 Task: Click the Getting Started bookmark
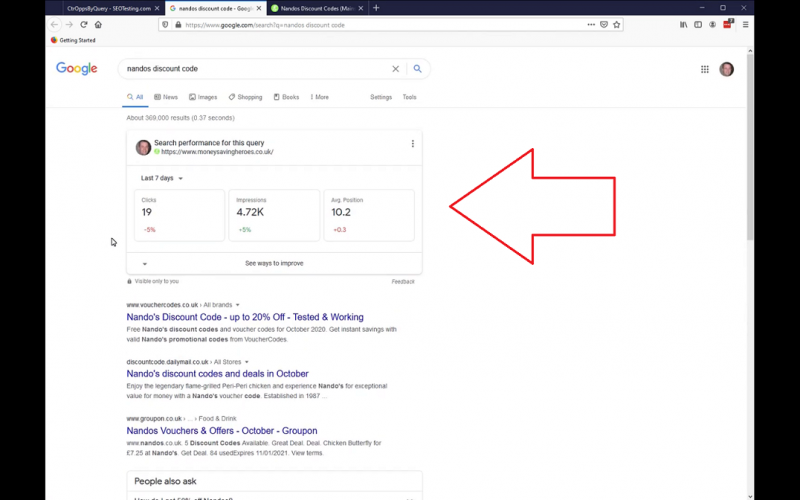coord(73,40)
